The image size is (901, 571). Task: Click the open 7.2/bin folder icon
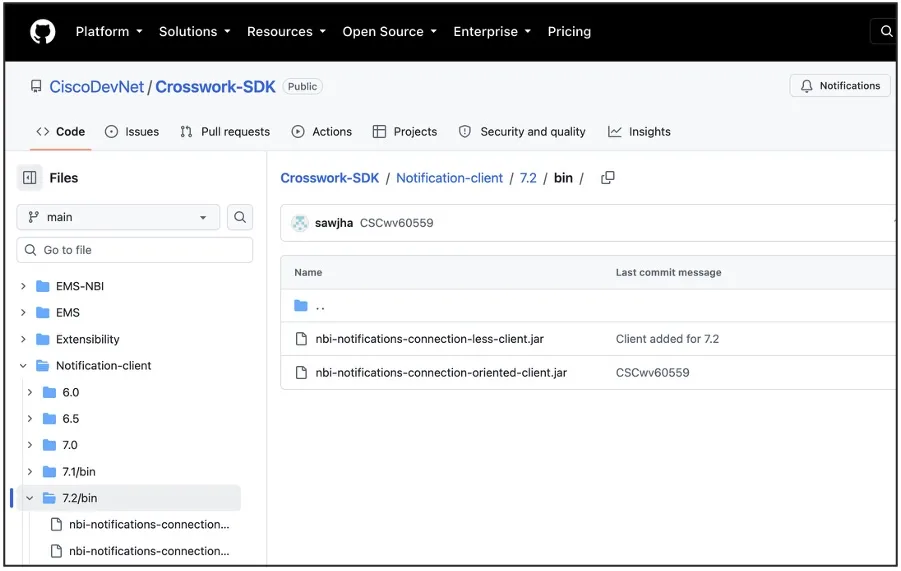point(49,498)
